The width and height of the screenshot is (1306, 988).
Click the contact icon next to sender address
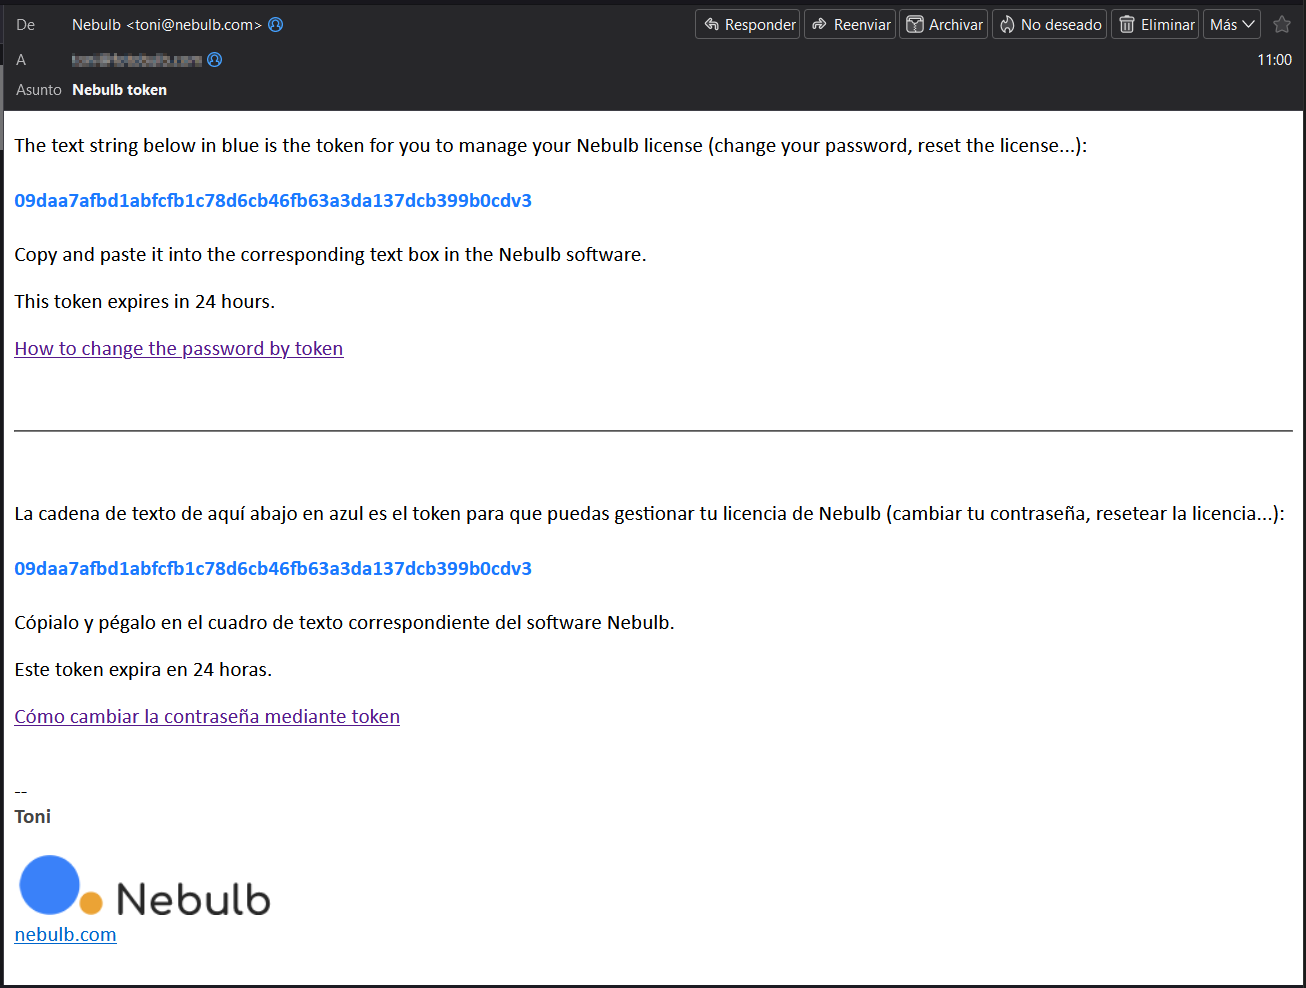pos(276,25)
